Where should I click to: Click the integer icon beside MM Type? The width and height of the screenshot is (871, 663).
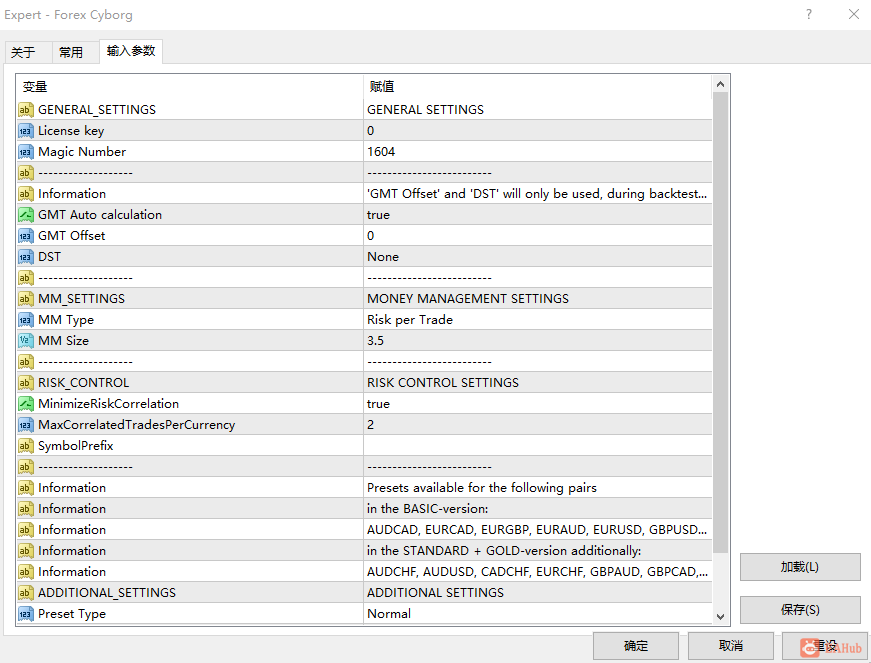[x=26, y=320]
